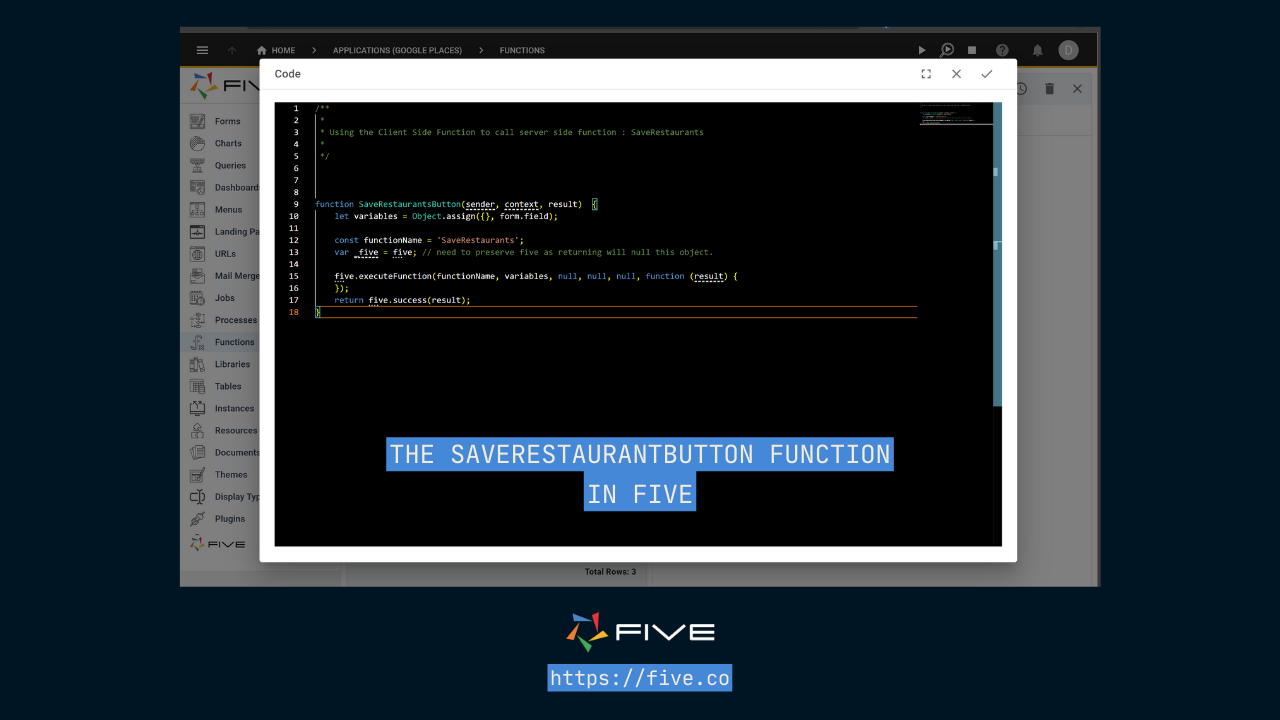Run with inspector using the debug play icon
This screenshot has width=1280, height=720.
[x=946, y=50]
